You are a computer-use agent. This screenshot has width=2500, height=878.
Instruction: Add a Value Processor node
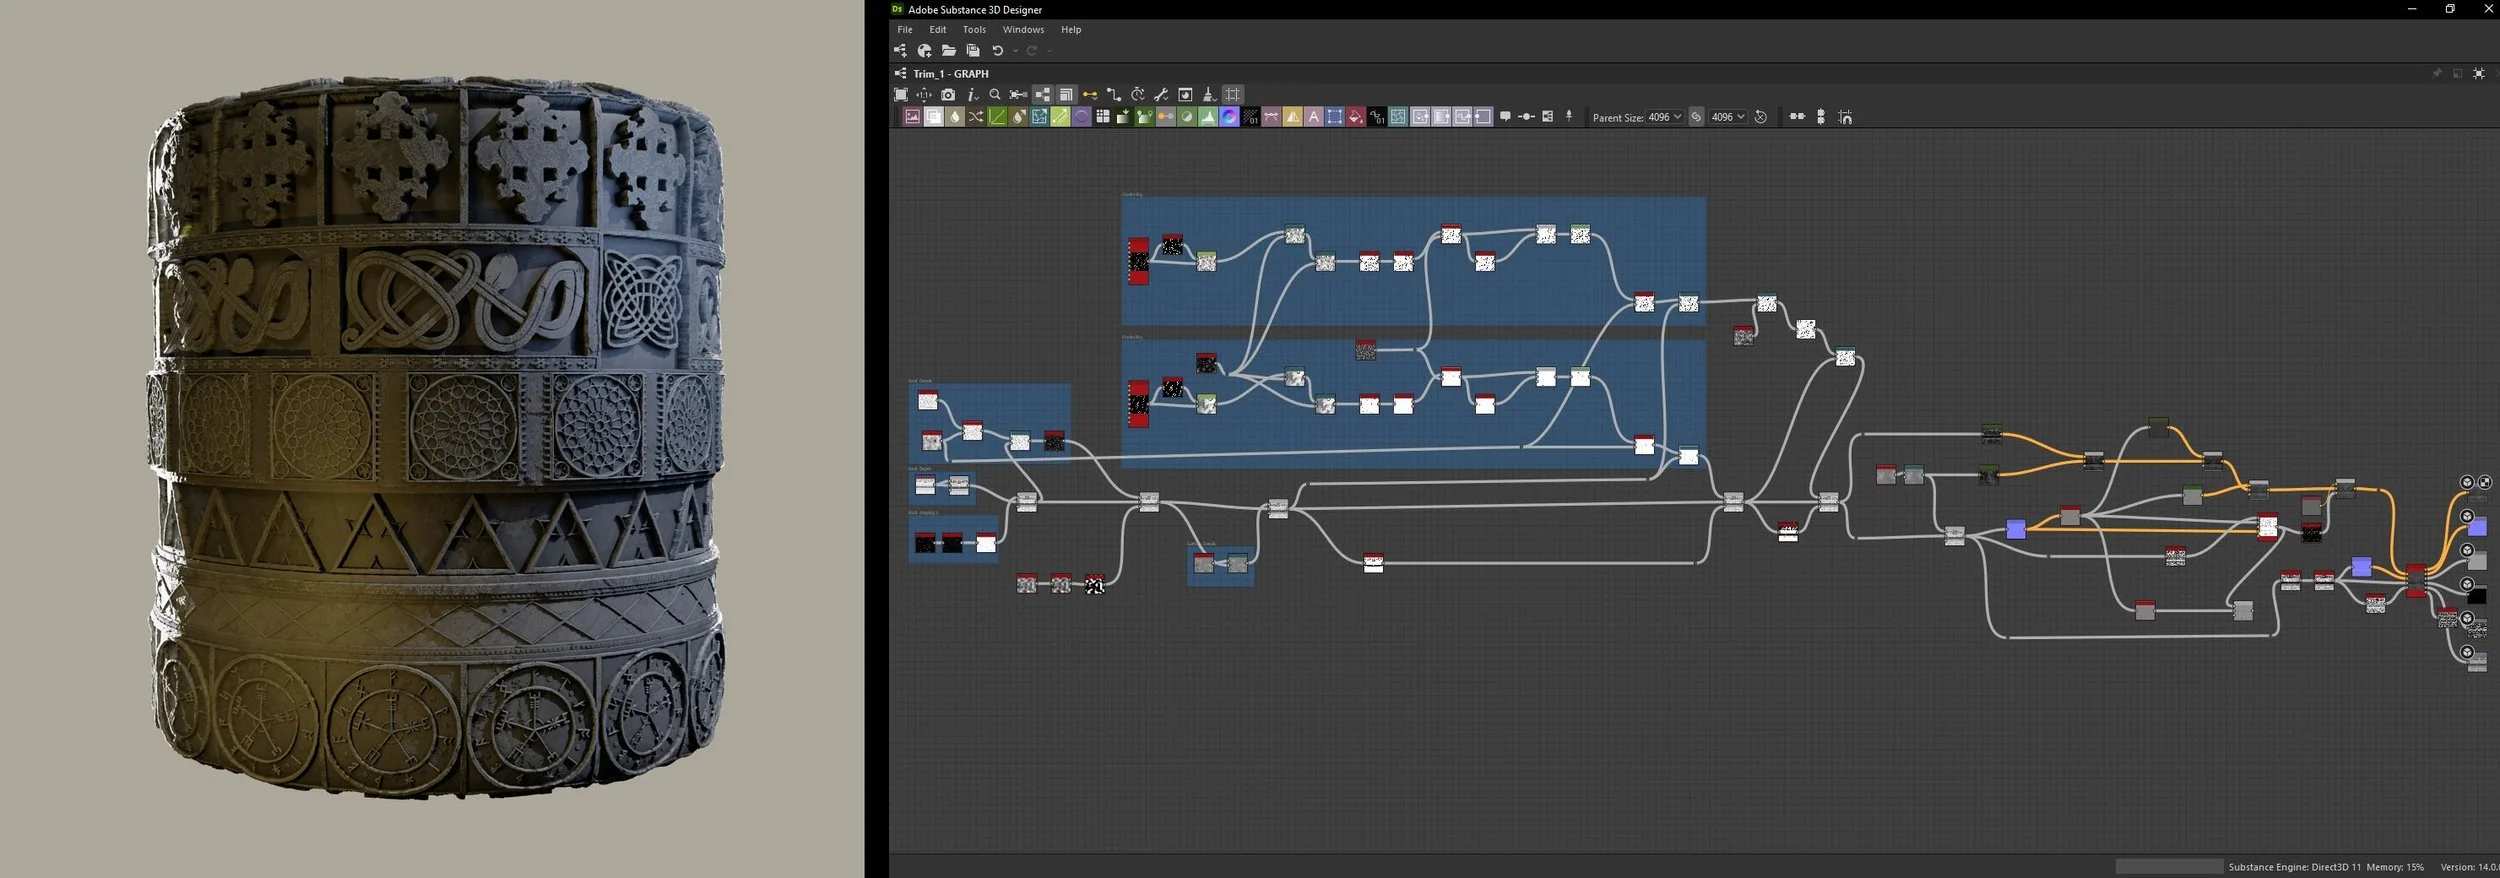pos(1377,117)
